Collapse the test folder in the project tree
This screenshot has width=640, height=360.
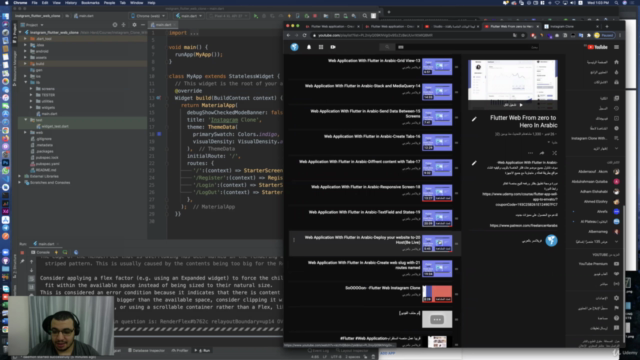click(26, 120)
